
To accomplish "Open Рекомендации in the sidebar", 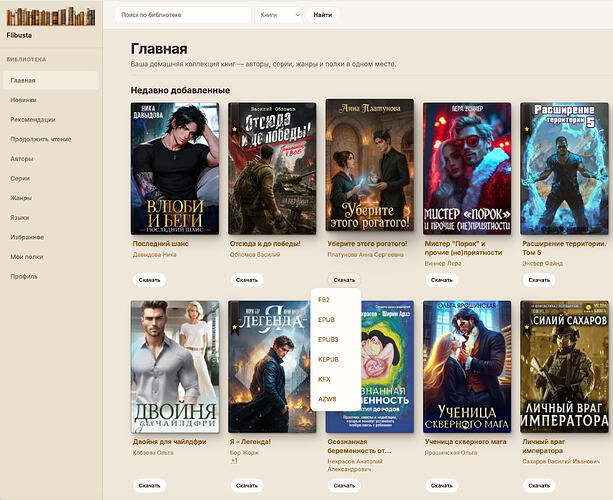I will click(x=51, y=120).
